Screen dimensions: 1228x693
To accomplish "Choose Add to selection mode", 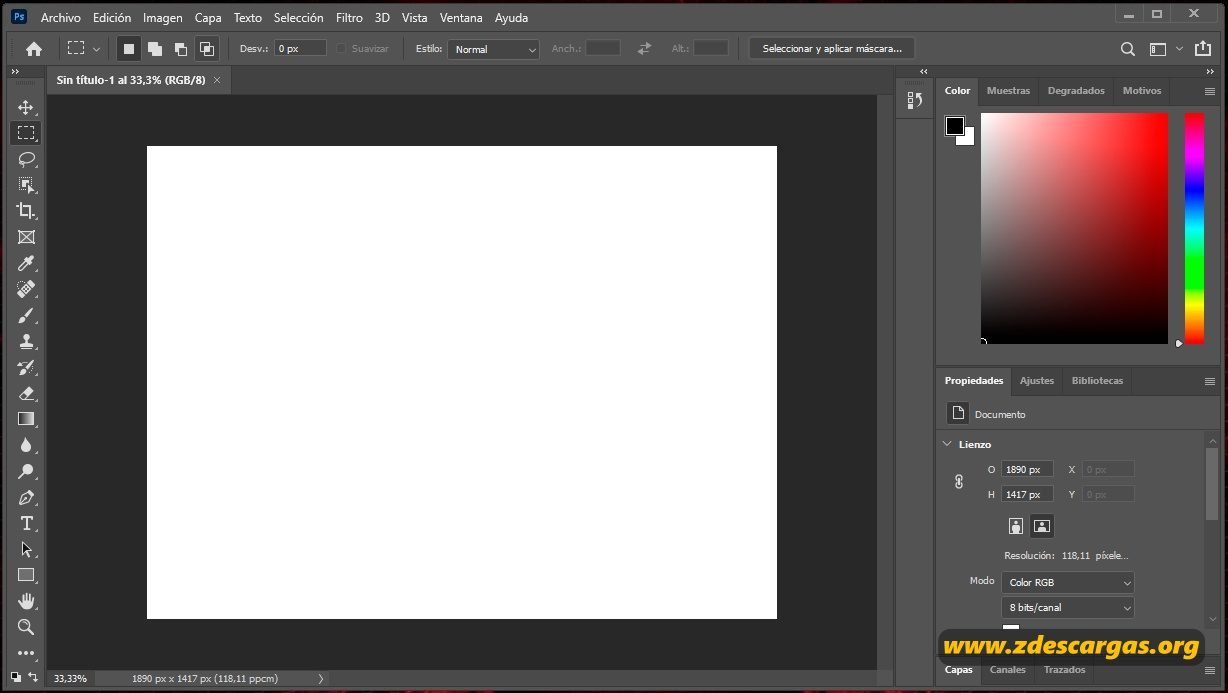I will [154, 48].
